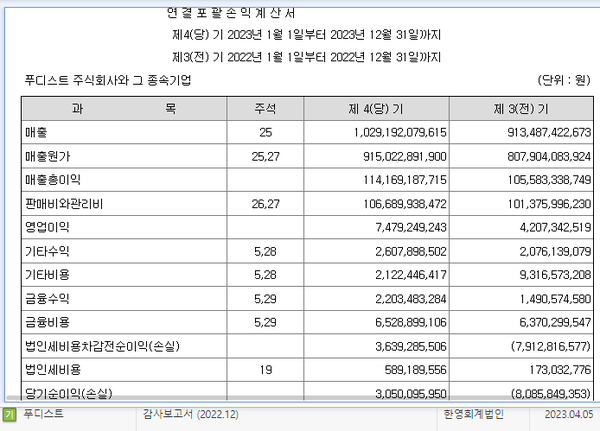
Task: Click the value 4,207,342,519
Action: 555,228
